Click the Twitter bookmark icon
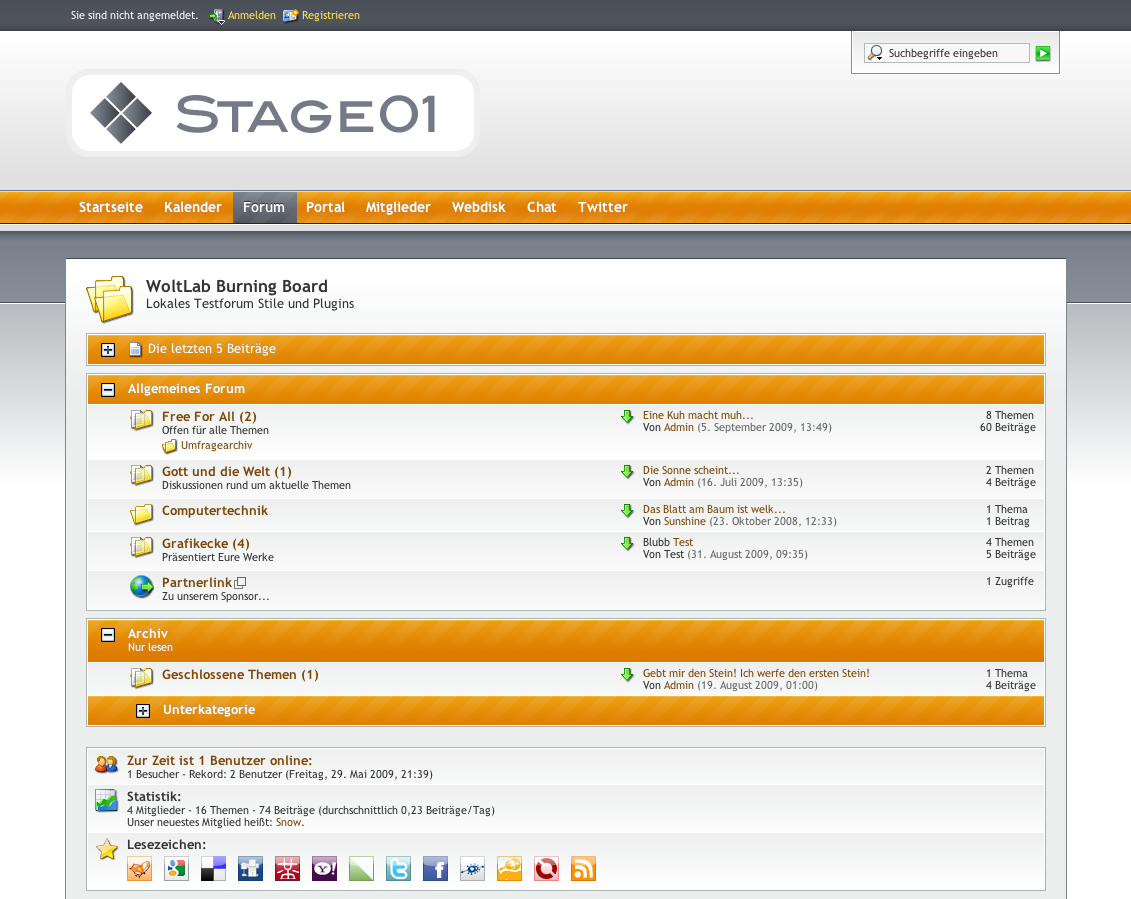Viewport: 1131px width, 899px height. (398, 869)
